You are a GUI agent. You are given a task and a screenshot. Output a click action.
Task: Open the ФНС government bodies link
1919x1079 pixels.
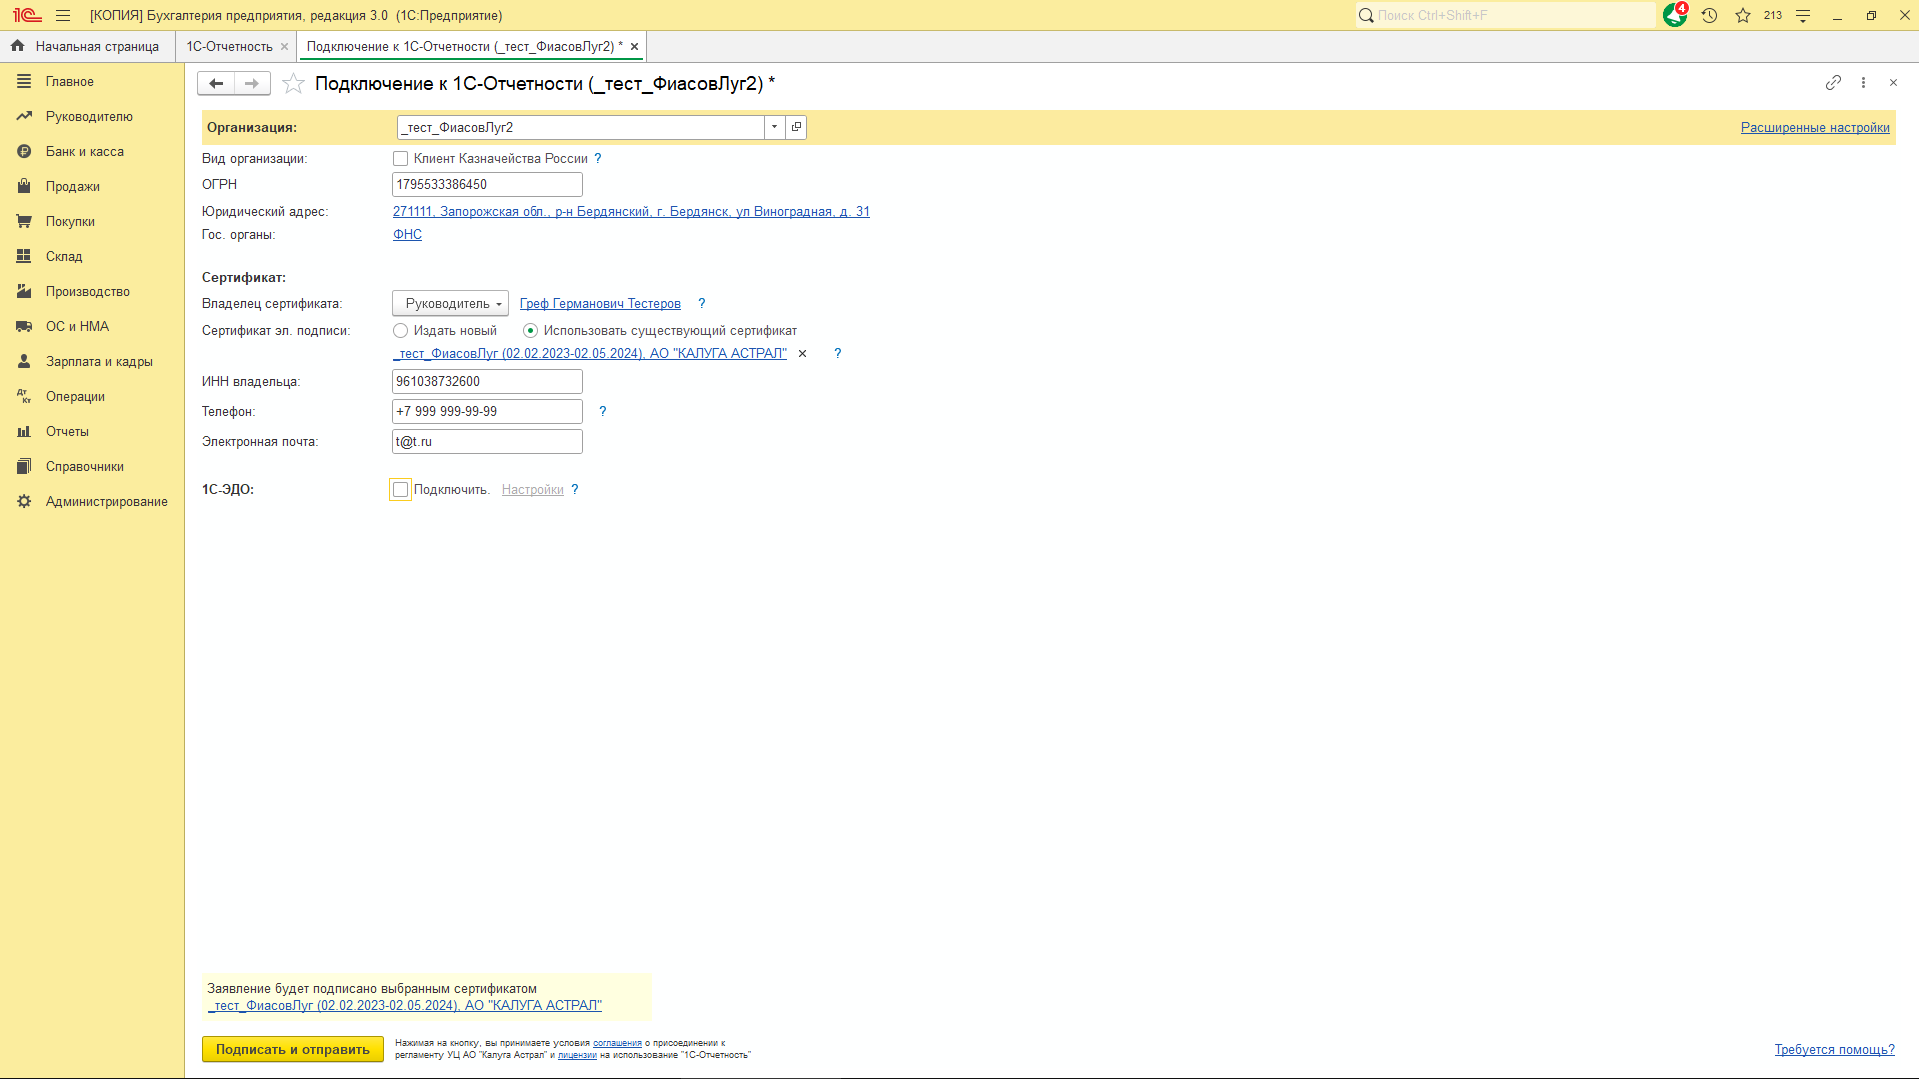407,234
